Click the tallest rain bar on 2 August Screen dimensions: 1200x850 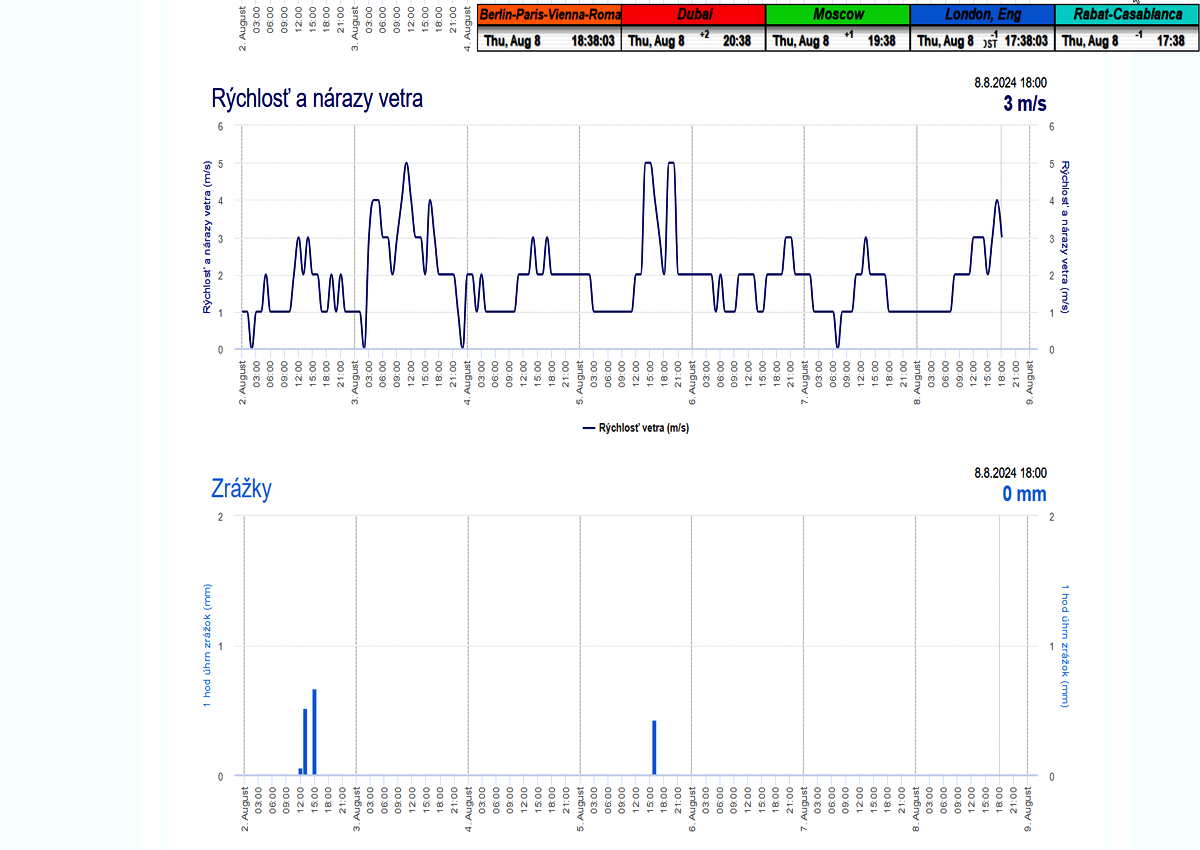click(x=314, y=731)
